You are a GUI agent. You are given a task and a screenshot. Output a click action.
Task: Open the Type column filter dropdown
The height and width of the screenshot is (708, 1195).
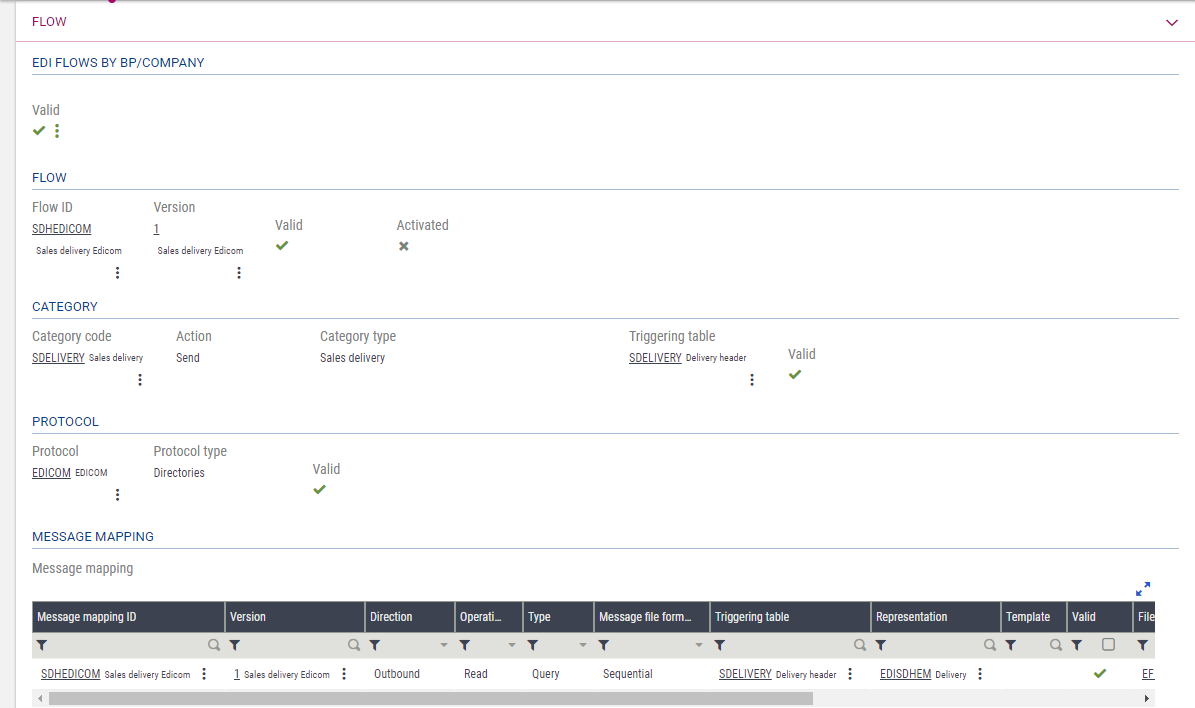pyautogui.click(x=583, y=646)
